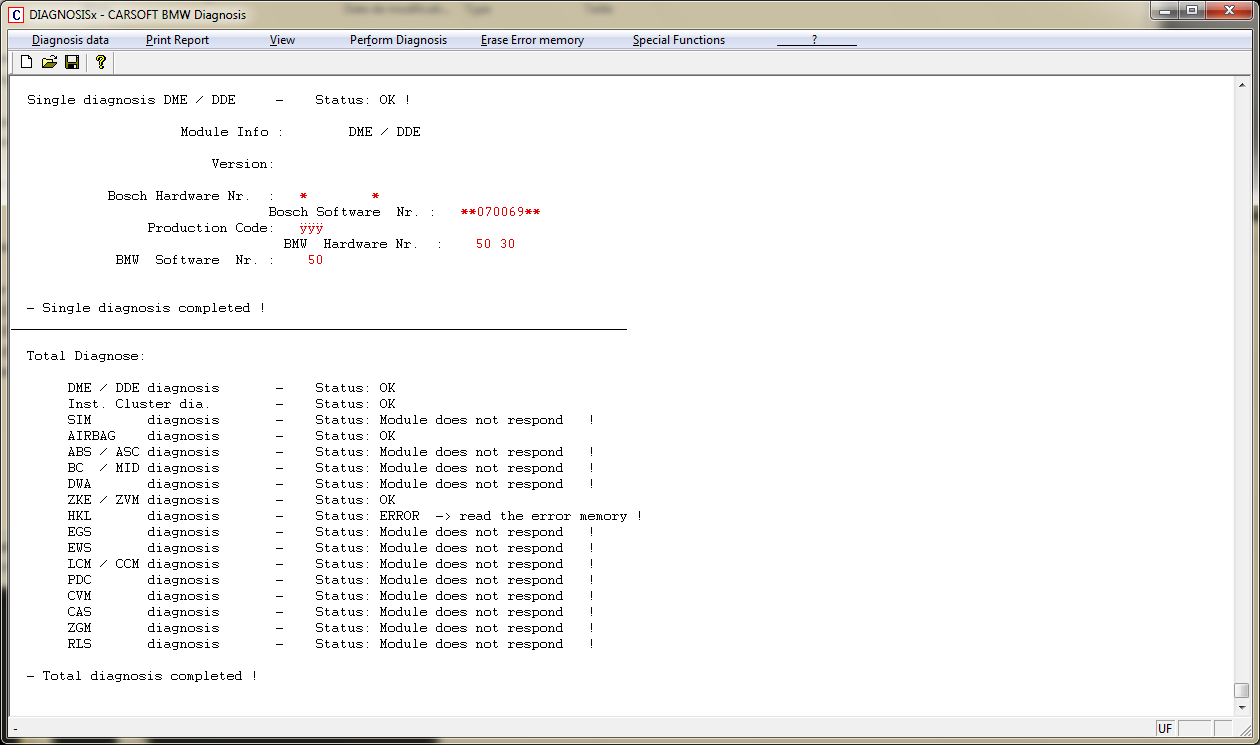Open the Perform Diagnosis menu

pos(398,40)
